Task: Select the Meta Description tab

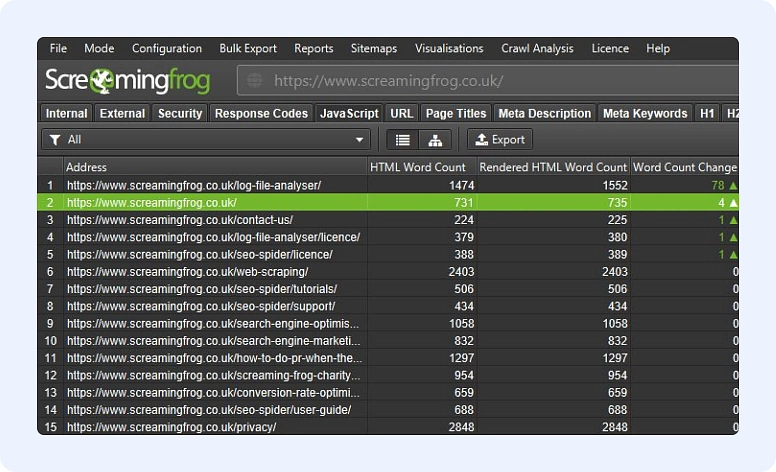Action: point(544,113)
